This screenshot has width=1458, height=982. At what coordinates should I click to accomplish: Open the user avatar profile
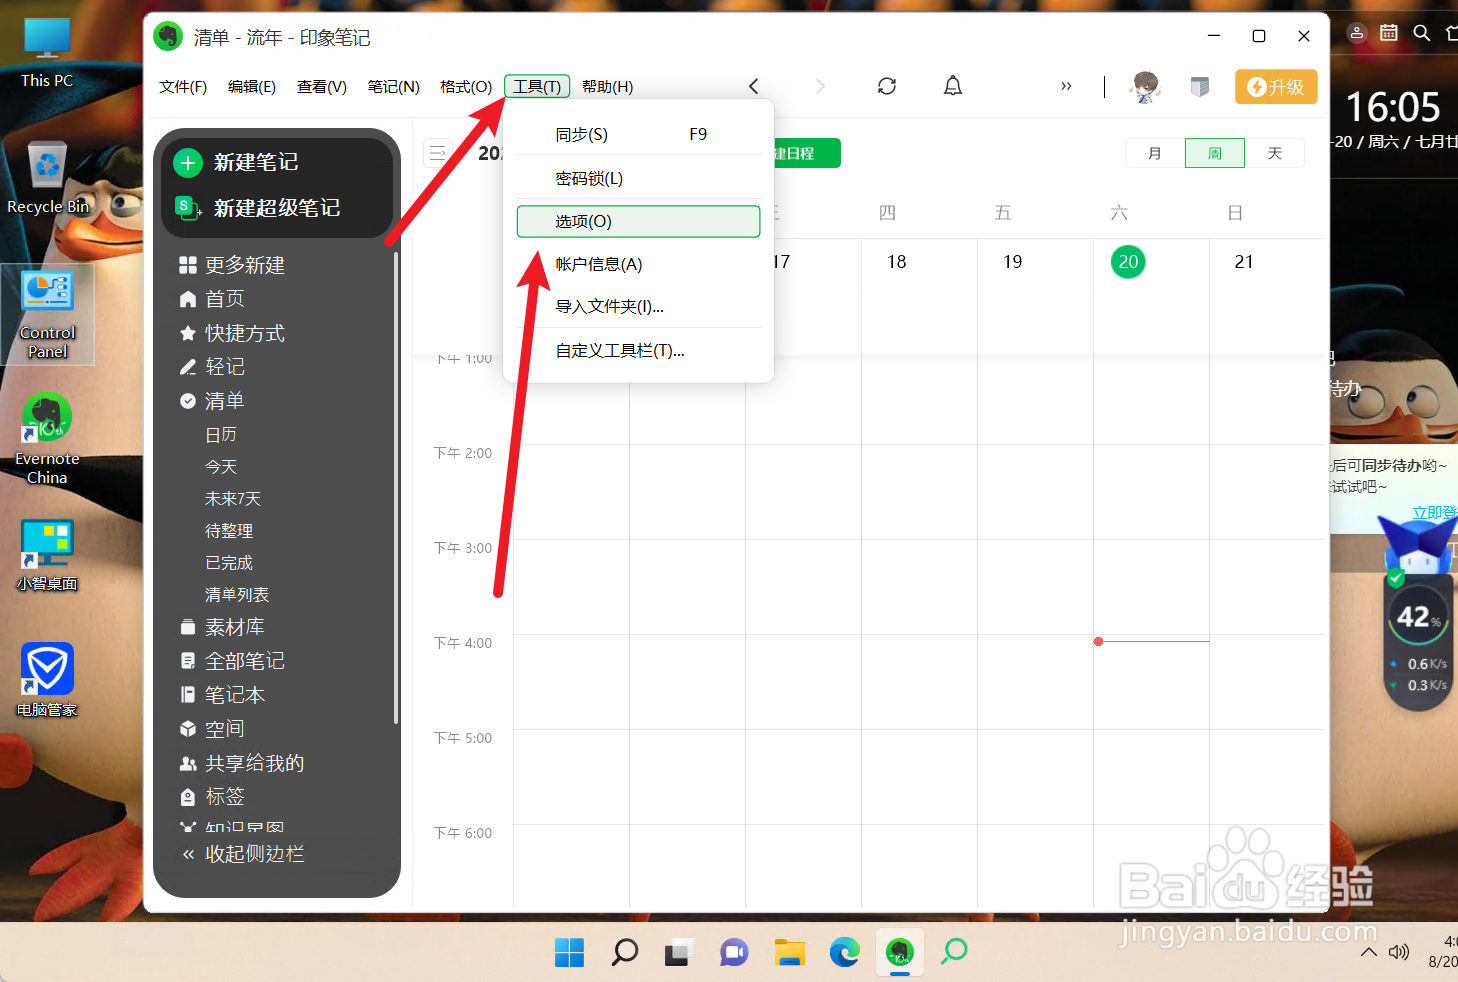pos(1145,87)
